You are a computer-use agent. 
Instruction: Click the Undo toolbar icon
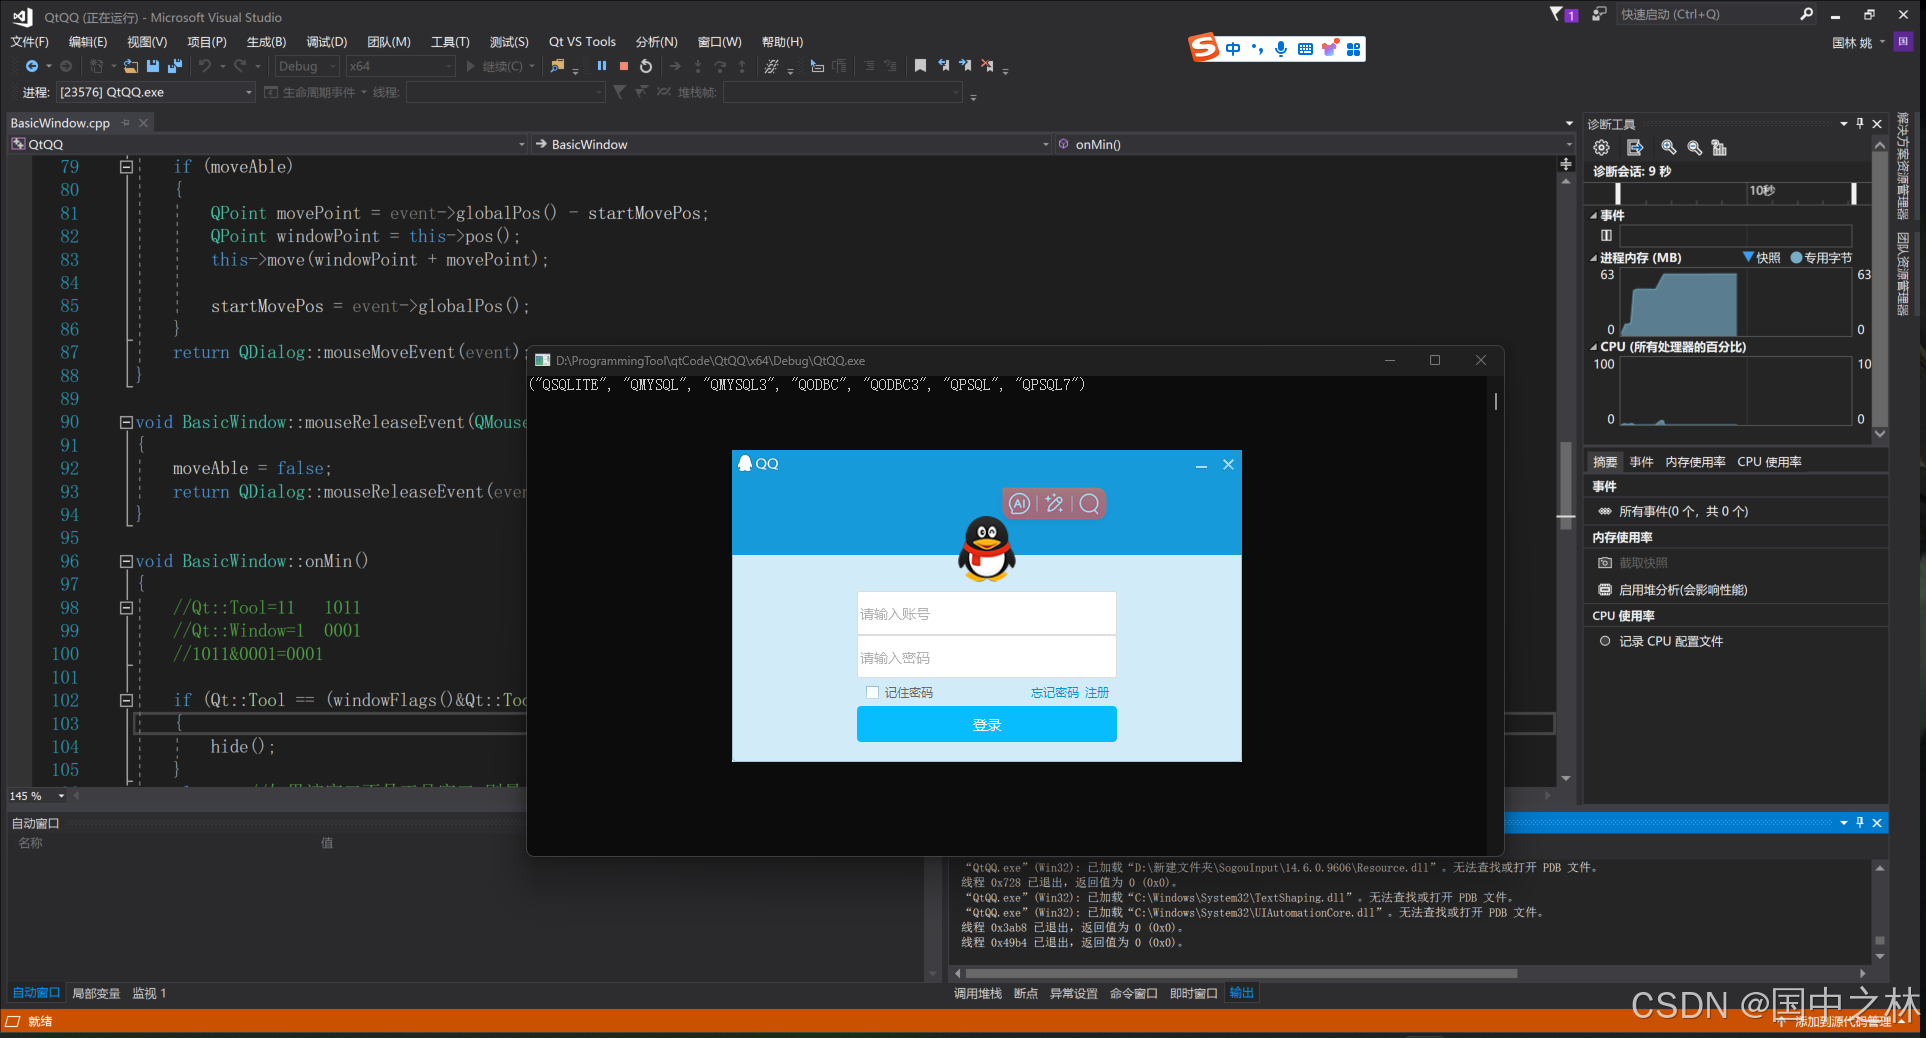[205, 66]
